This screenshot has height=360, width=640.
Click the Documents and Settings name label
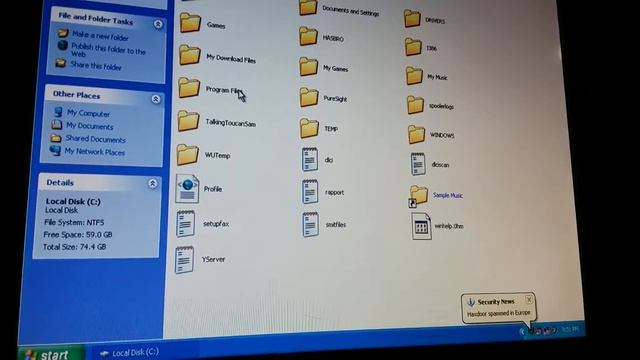coord(350,11)
